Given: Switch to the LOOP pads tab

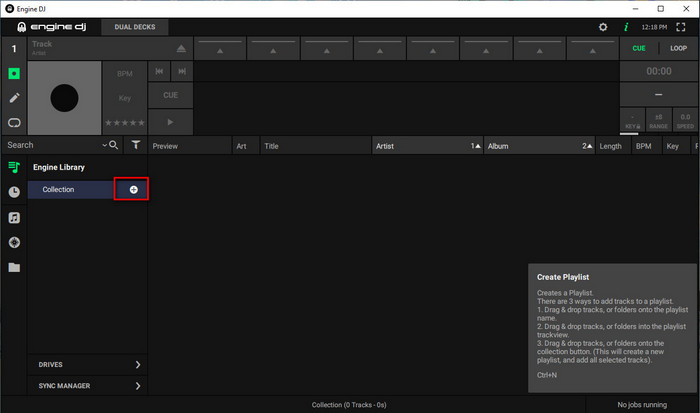Looking at the screenshot, I should 678,48.
